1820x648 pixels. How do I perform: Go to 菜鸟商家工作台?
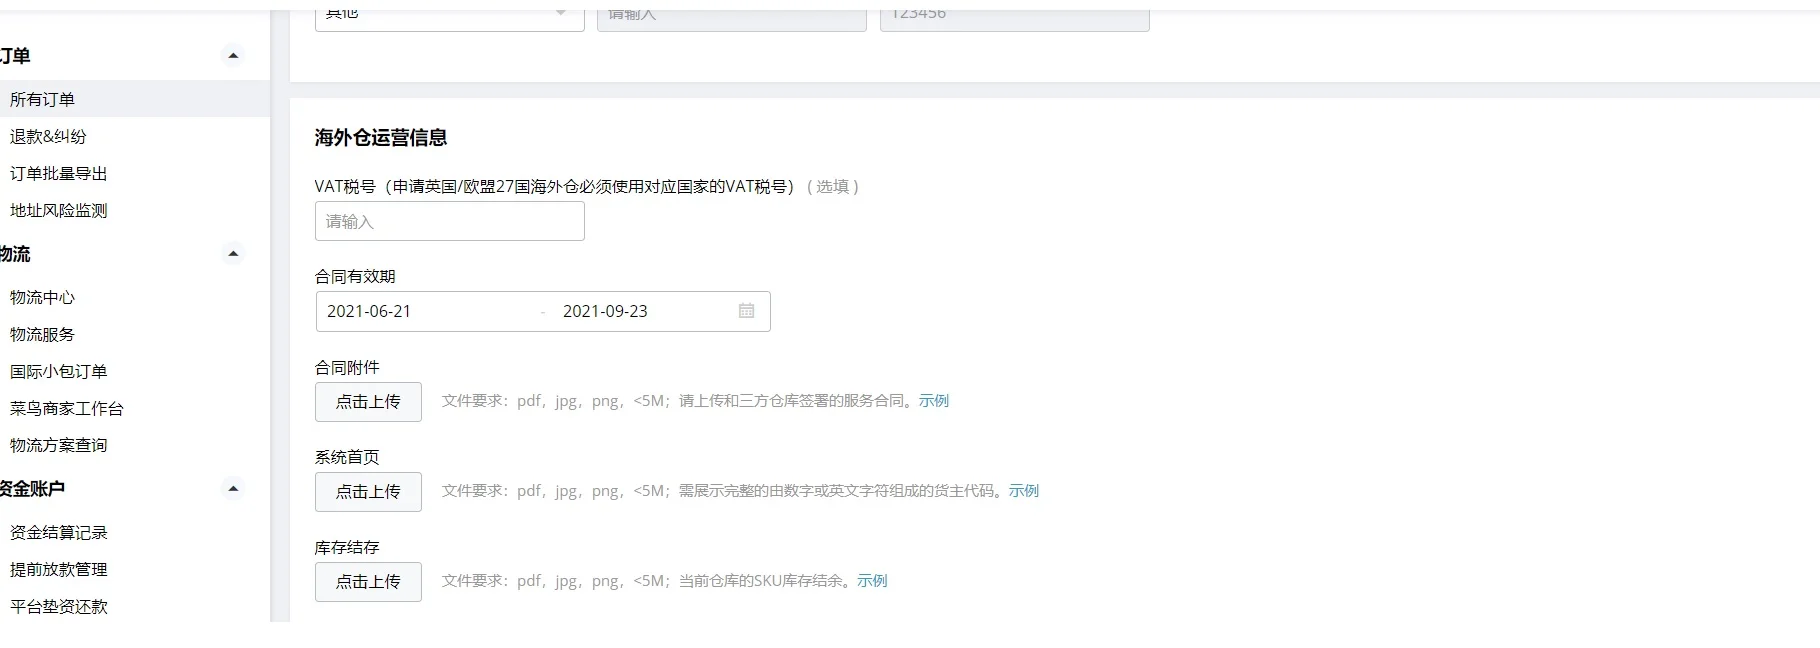tap(67, 408)
